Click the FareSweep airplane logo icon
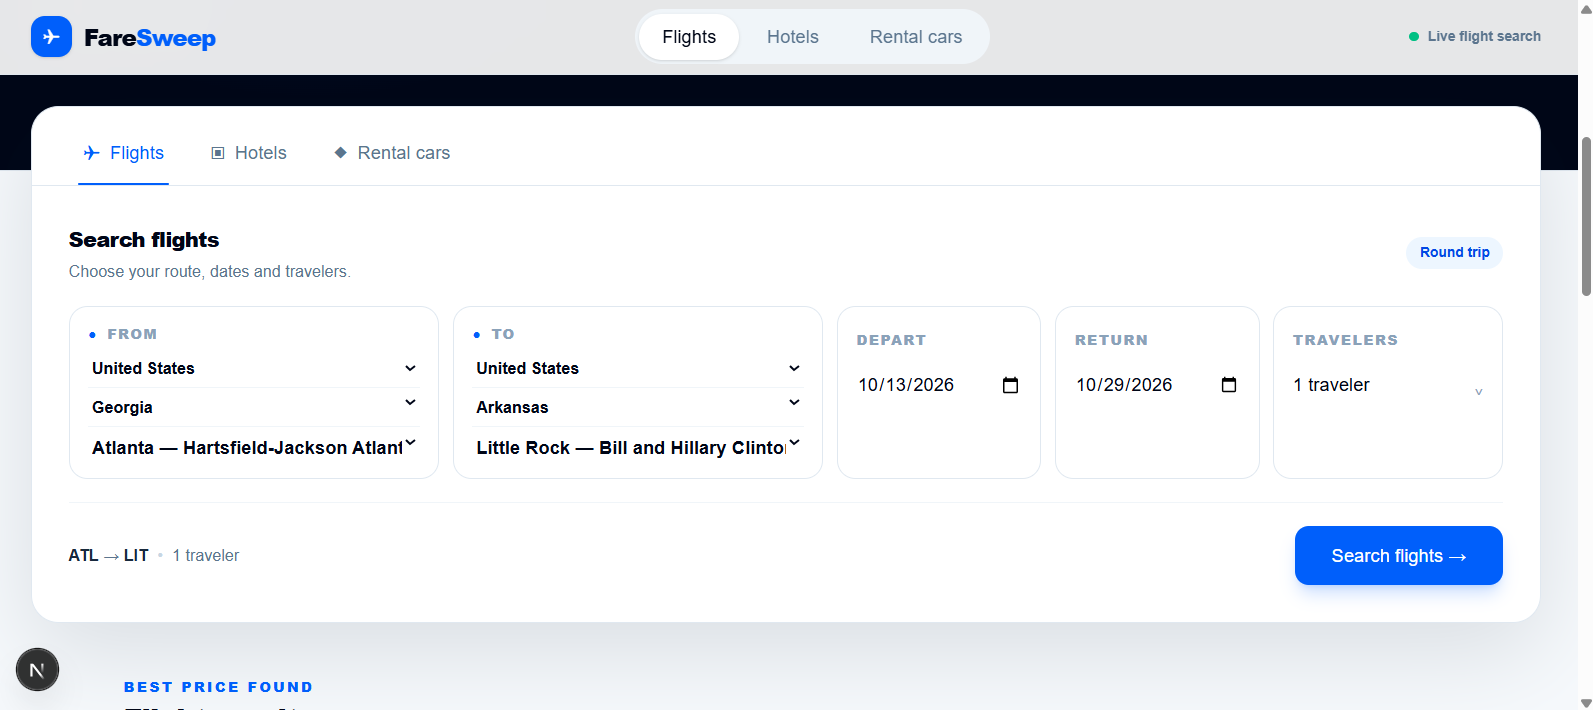Screen dimensions: 1593x710 [51, 37]
